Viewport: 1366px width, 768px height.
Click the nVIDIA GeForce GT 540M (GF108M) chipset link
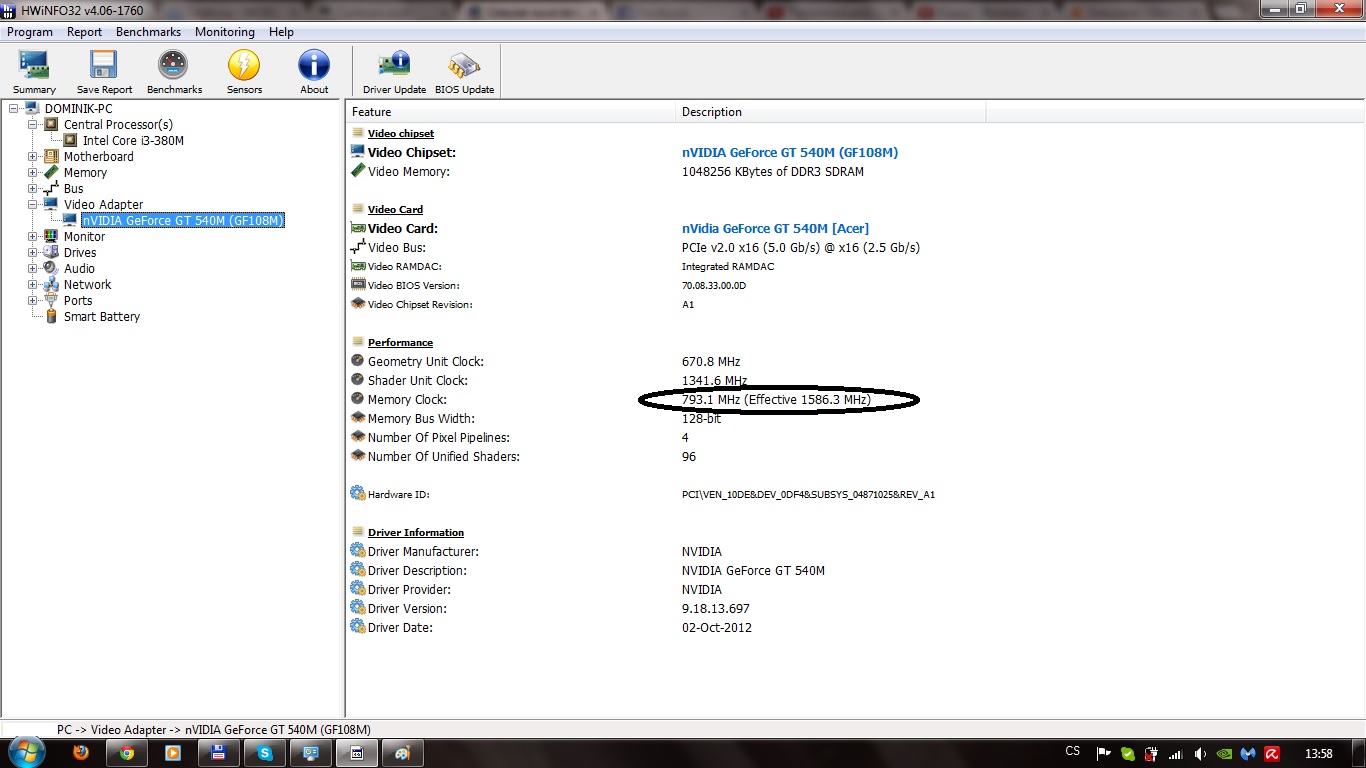tap(790, 152)
